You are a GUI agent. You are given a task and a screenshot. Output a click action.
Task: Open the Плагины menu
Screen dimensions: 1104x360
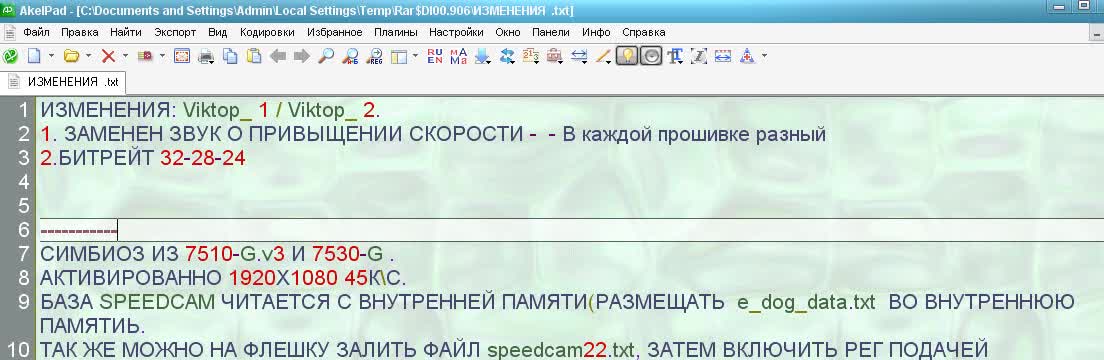tap(396, 32)
